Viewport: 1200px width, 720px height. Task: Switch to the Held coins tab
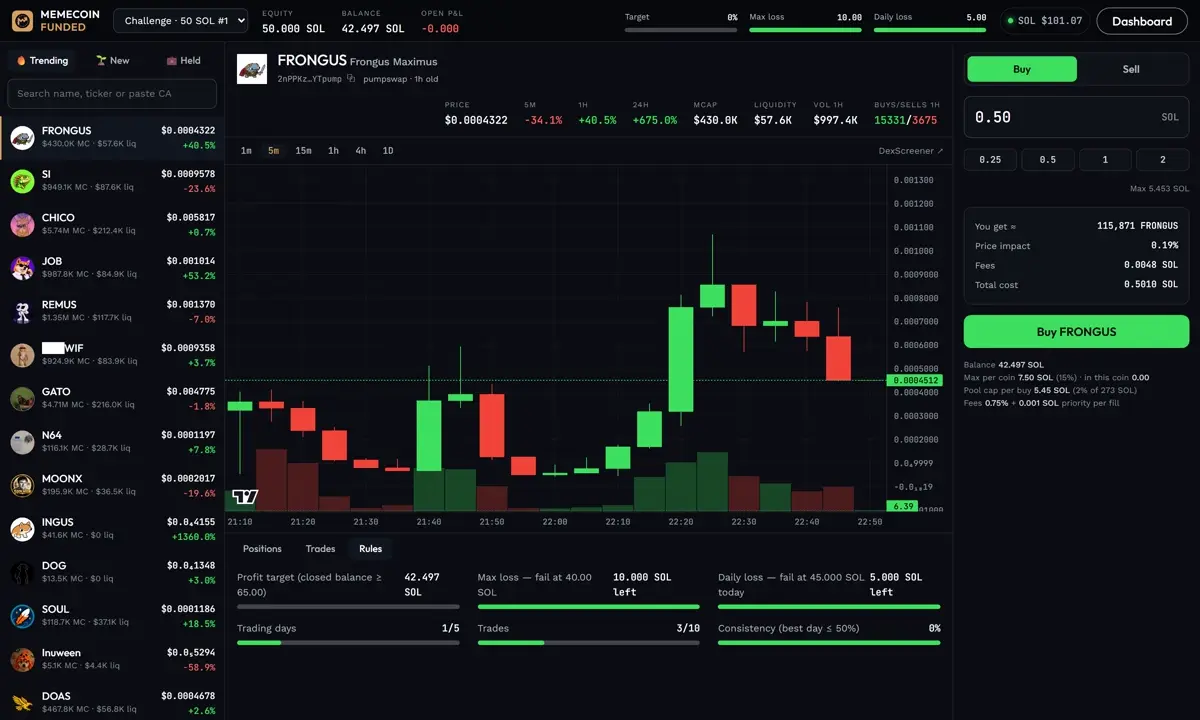182,61
